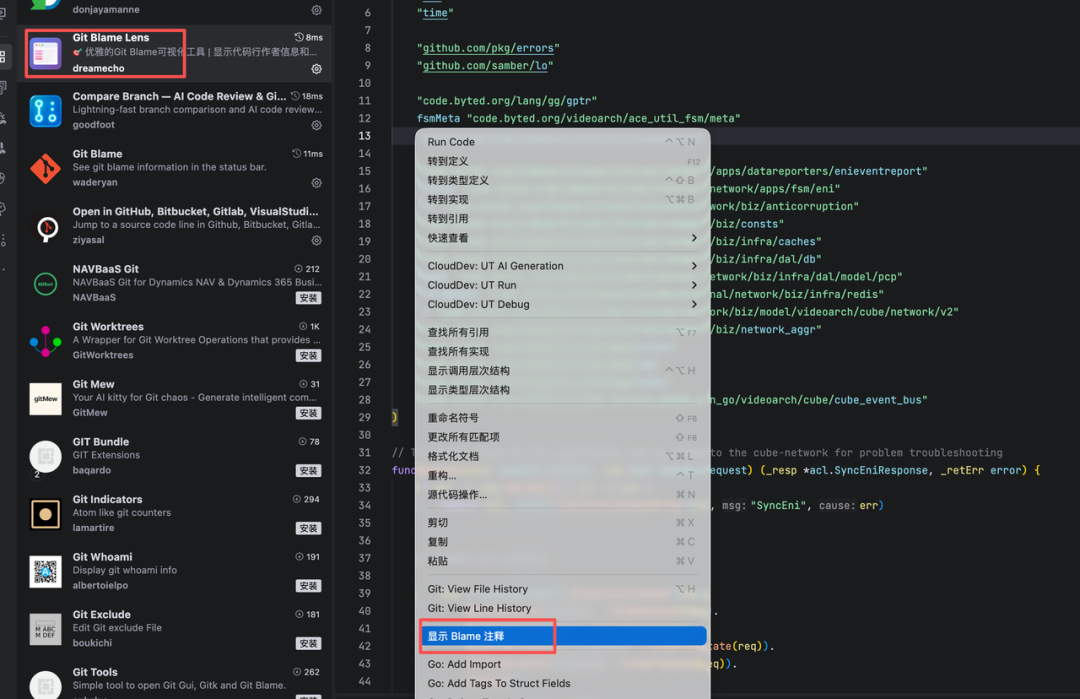Select 转到类型定义 menu entry
Viewport: 1080px width, 699px height.
(563, 180)
